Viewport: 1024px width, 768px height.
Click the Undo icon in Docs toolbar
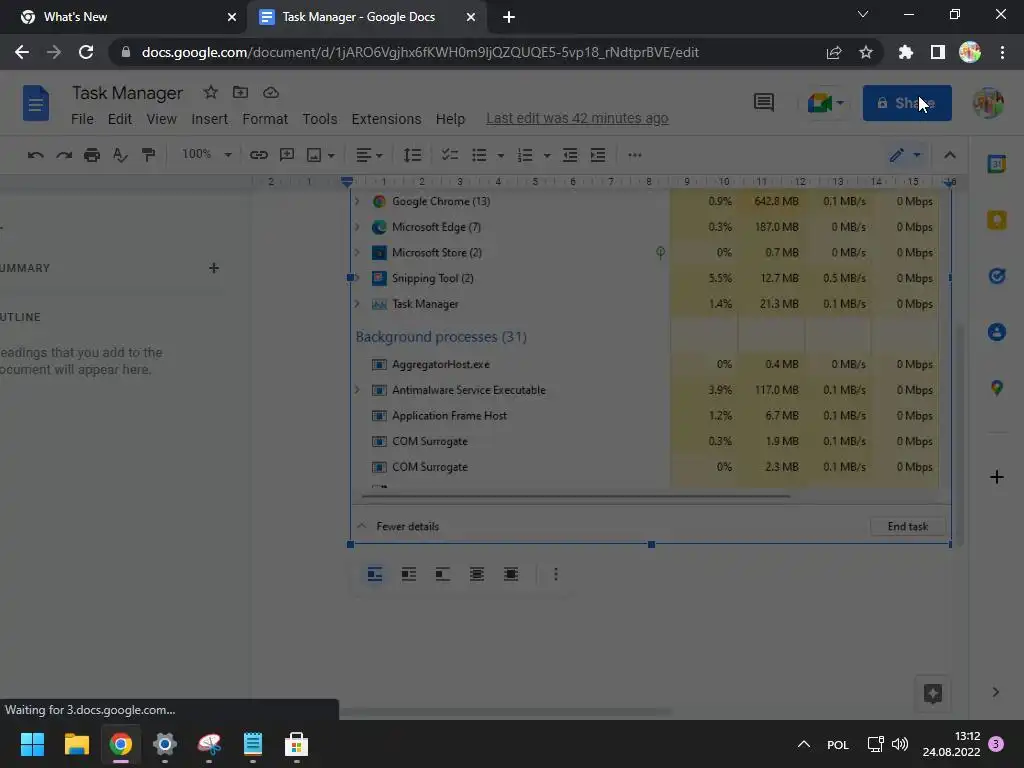tap(35, 155)
